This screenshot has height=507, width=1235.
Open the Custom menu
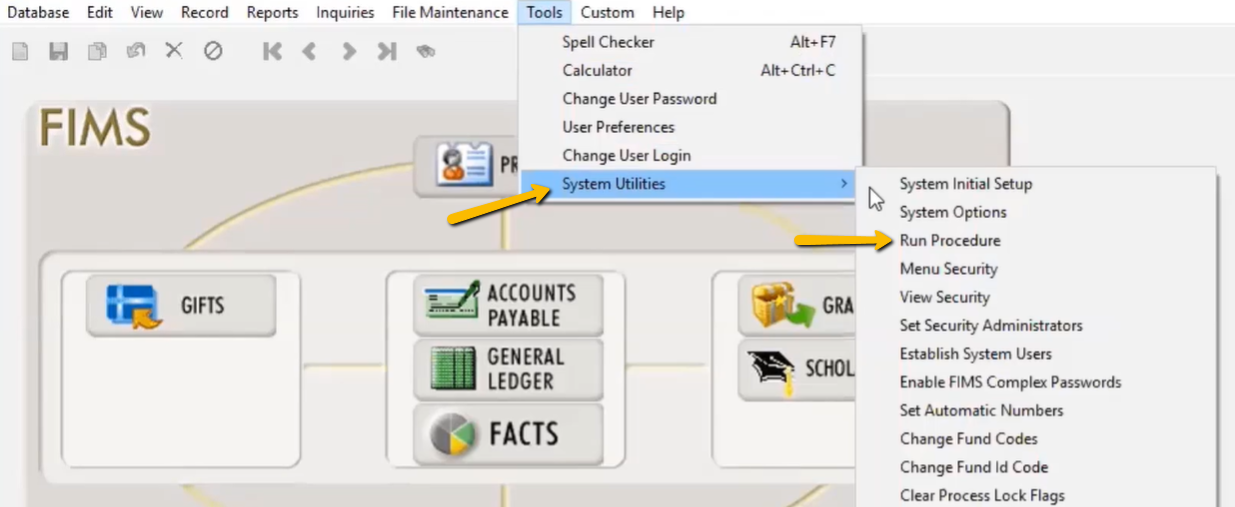coord(607,12)
